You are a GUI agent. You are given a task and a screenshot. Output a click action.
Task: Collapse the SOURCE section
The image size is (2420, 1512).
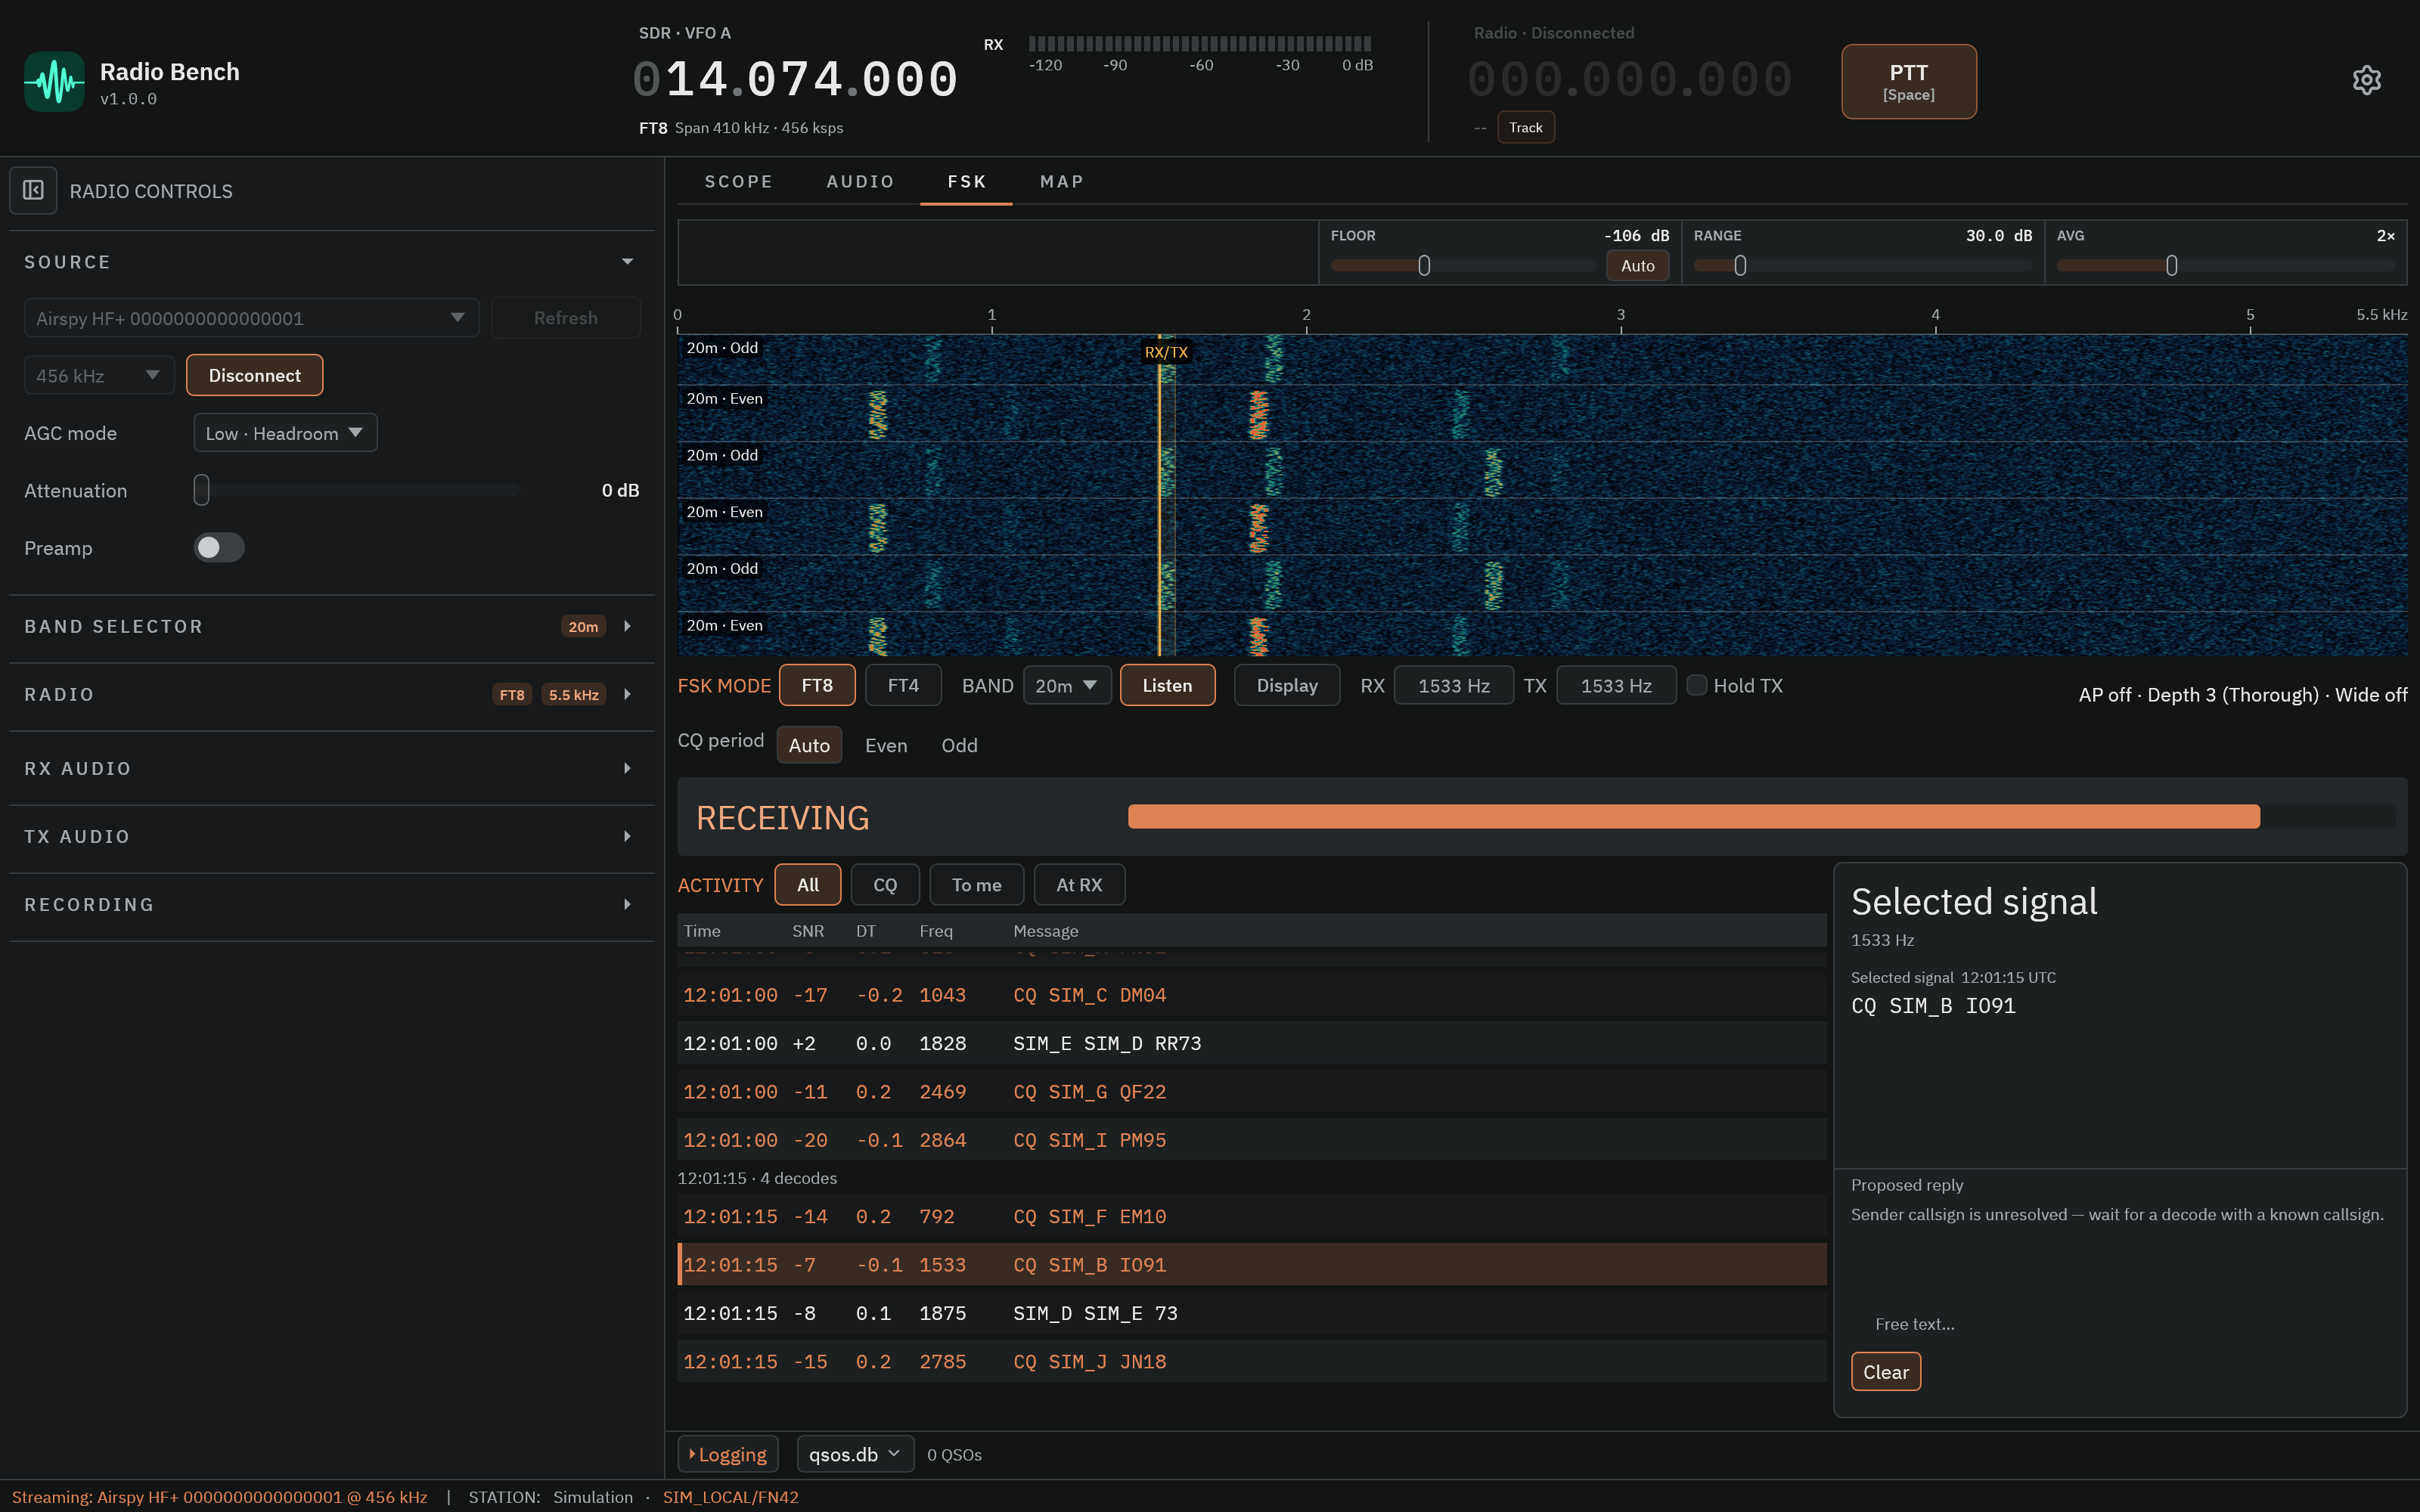point(627,262)
